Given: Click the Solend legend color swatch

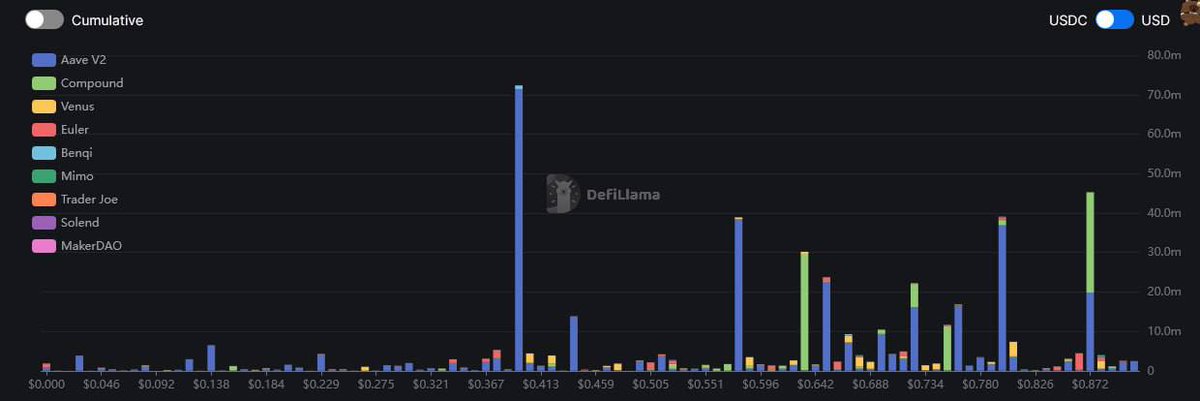Looking at the screenshot, I should [x=44, y=222].
